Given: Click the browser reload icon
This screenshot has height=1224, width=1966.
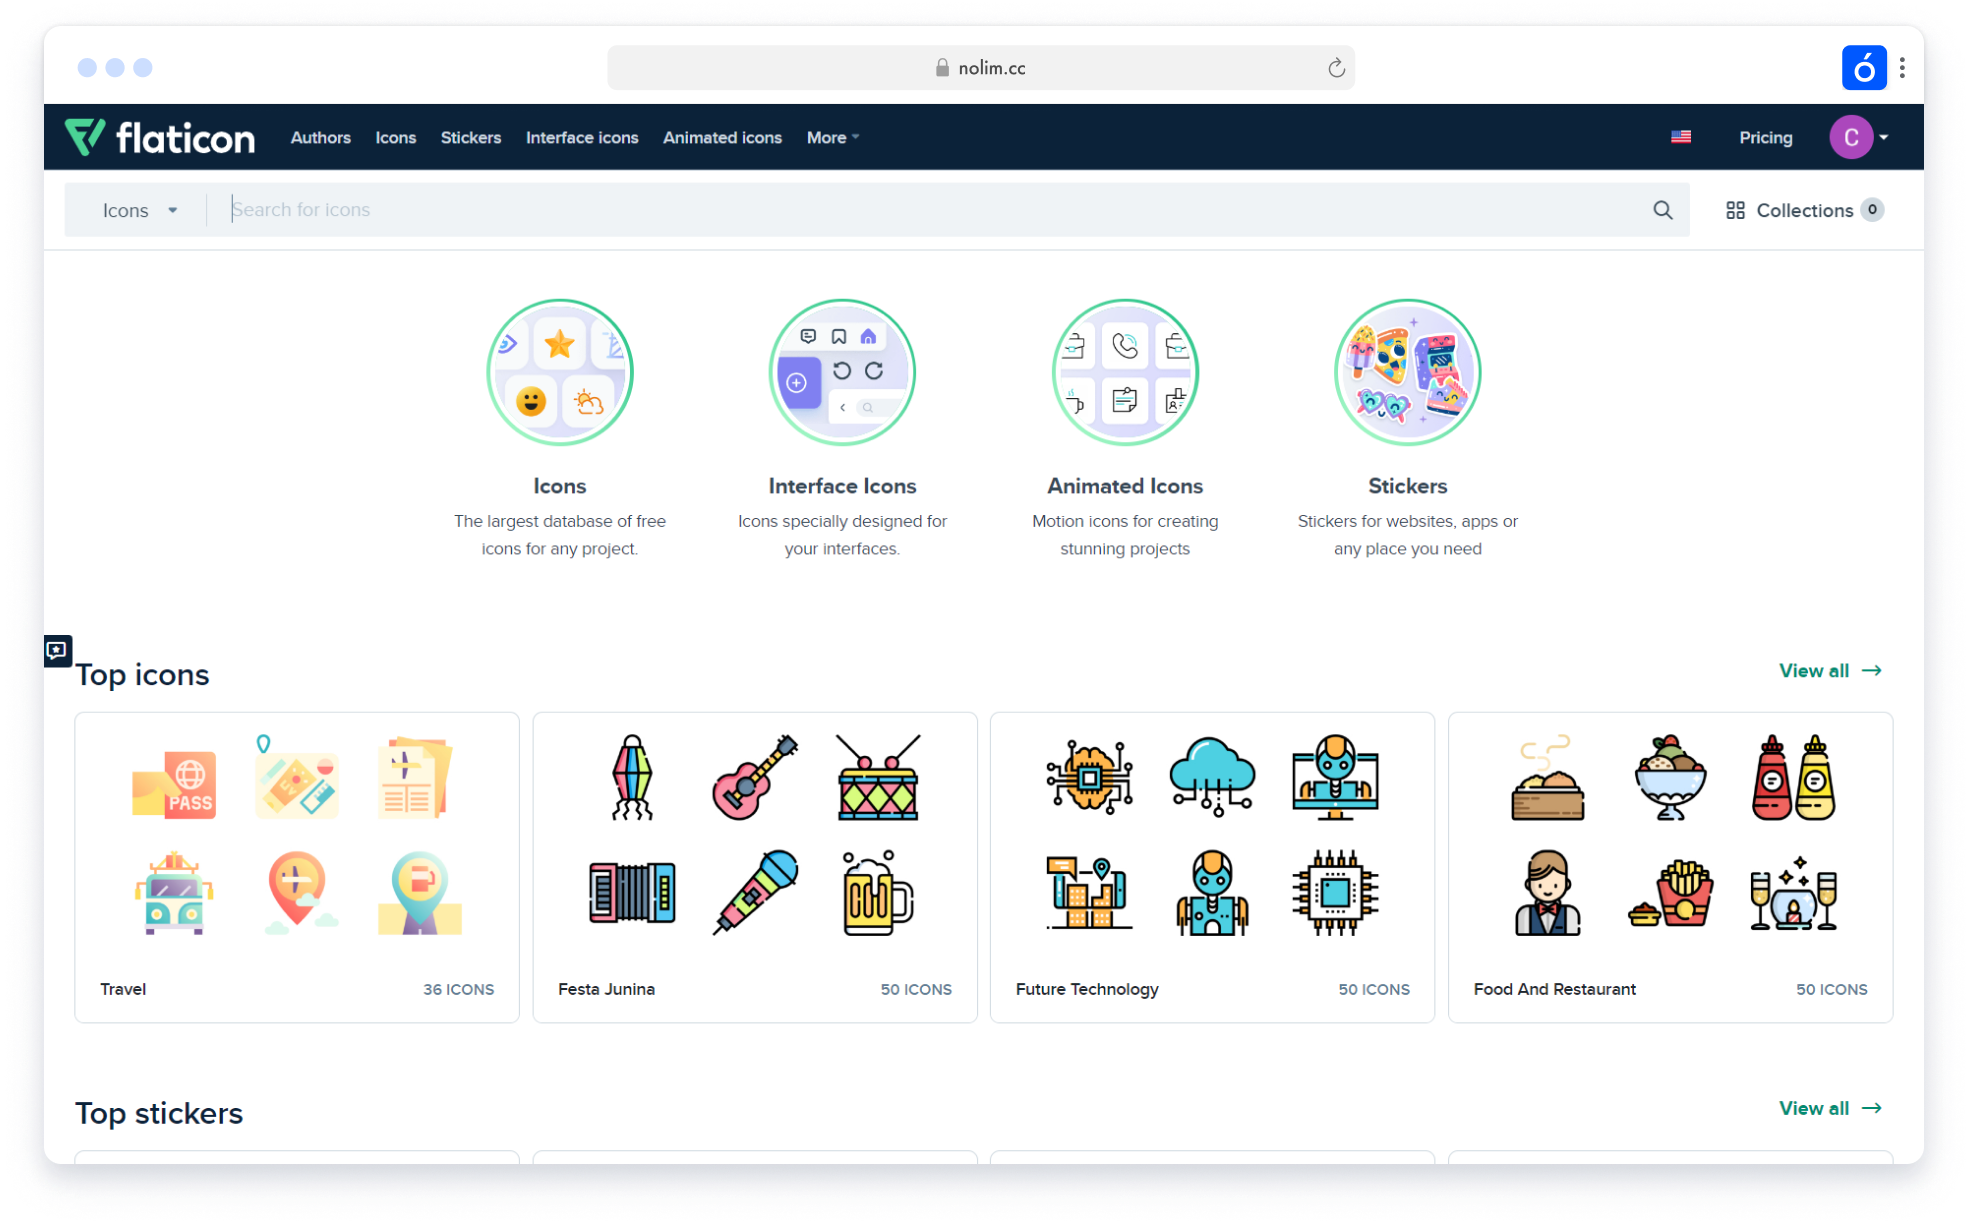Looking at the screenshot, I should click(x=1336, y=68).
